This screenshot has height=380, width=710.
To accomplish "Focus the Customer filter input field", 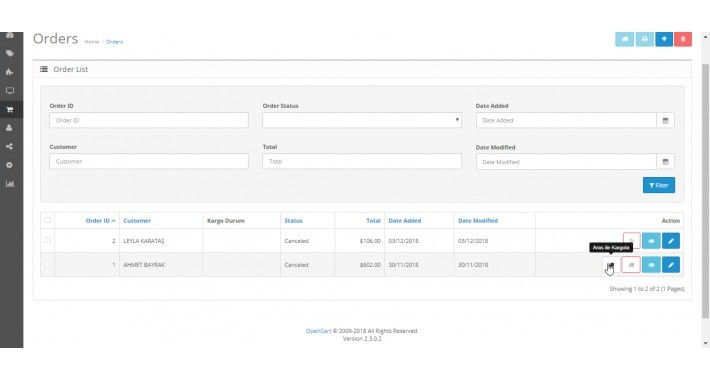I will pos(149,161).
